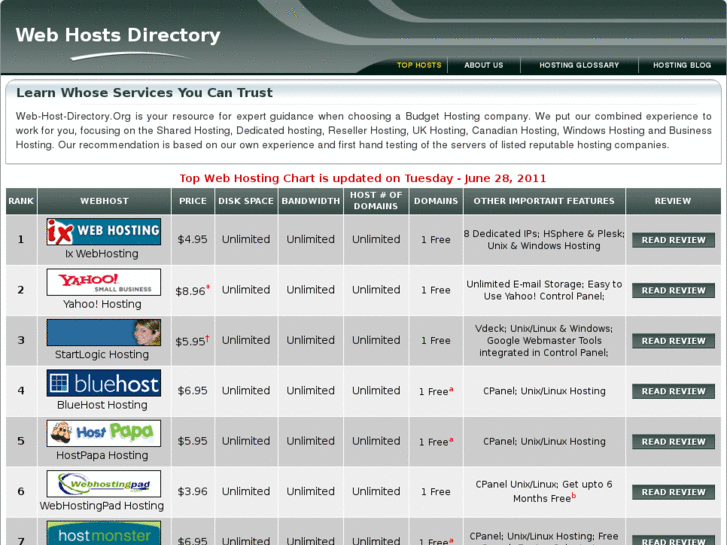Click the Ix Web Hosting logo
This screenshot has height=545, width=727.
pyautogui.click(x=104, y=231)
